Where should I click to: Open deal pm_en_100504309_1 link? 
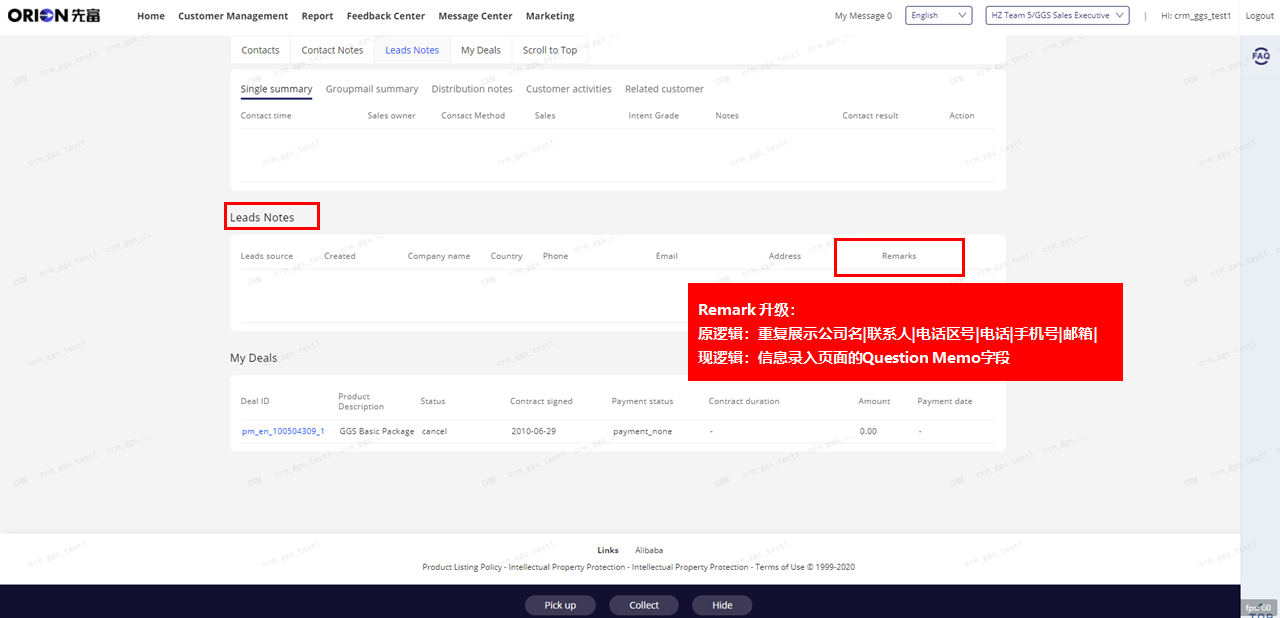pos(283,431)
